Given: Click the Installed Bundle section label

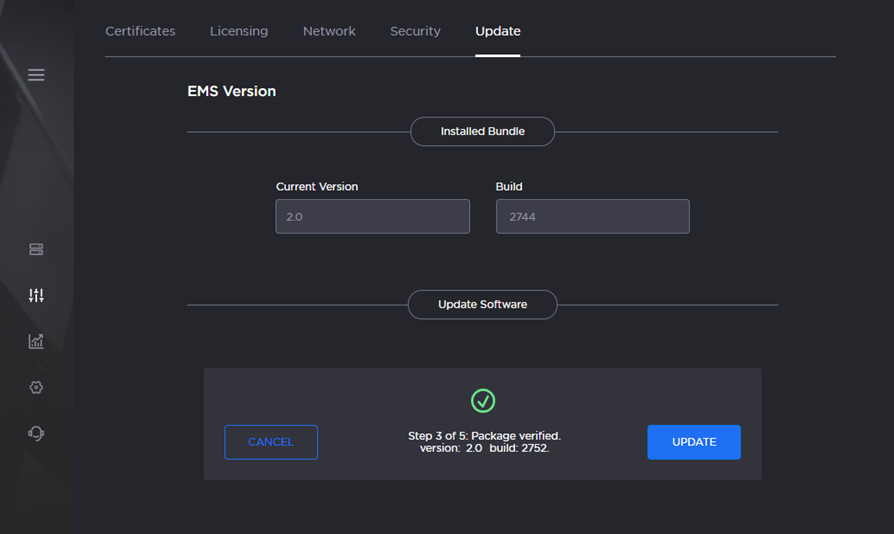Looking at the screenshot, I should (482, 131).
